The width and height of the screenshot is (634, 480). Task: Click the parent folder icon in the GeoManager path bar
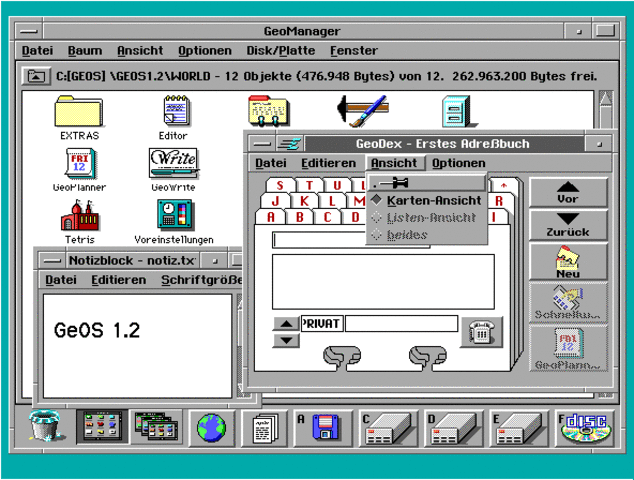coord(36,76)
